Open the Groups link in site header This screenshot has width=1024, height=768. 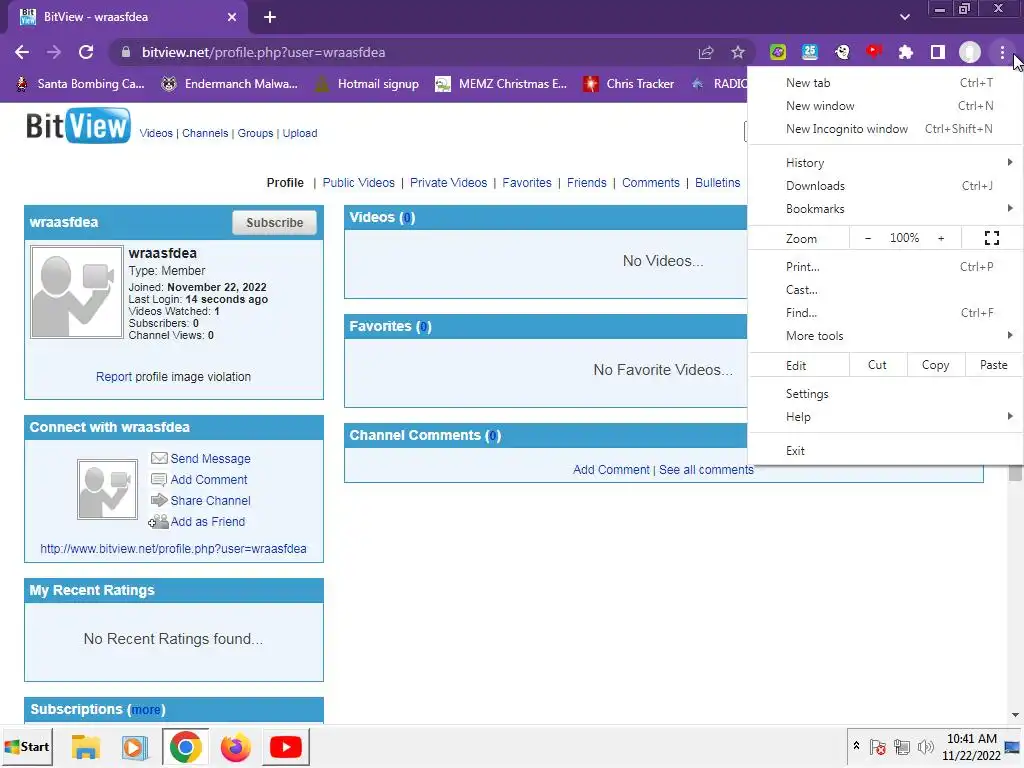pyautogui.click(x=255, y=133)
